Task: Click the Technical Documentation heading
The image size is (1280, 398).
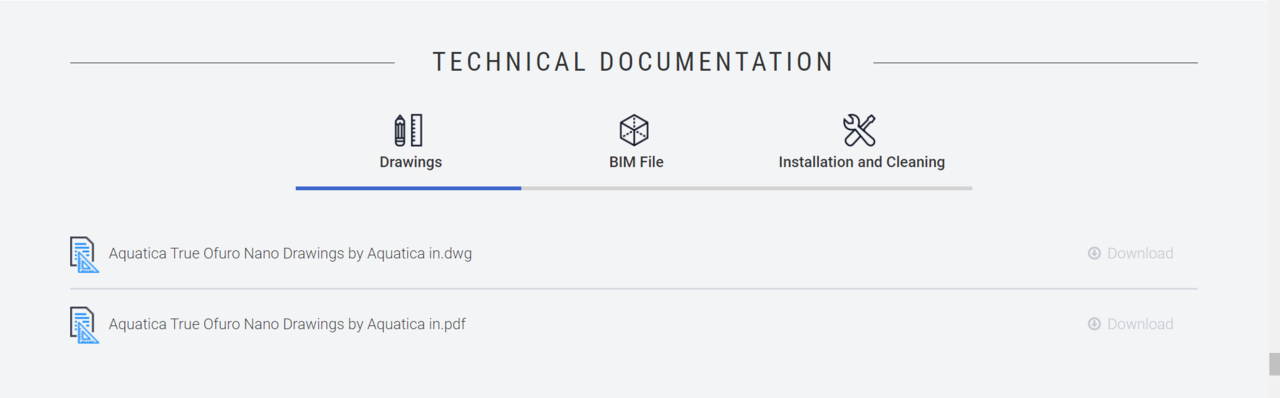Action: [x=633, y=62]
